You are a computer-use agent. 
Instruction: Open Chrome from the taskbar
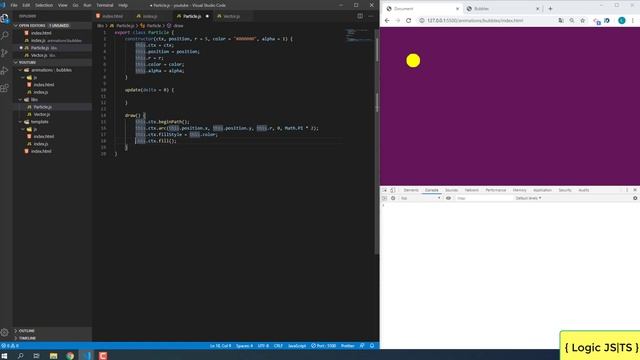70,356
